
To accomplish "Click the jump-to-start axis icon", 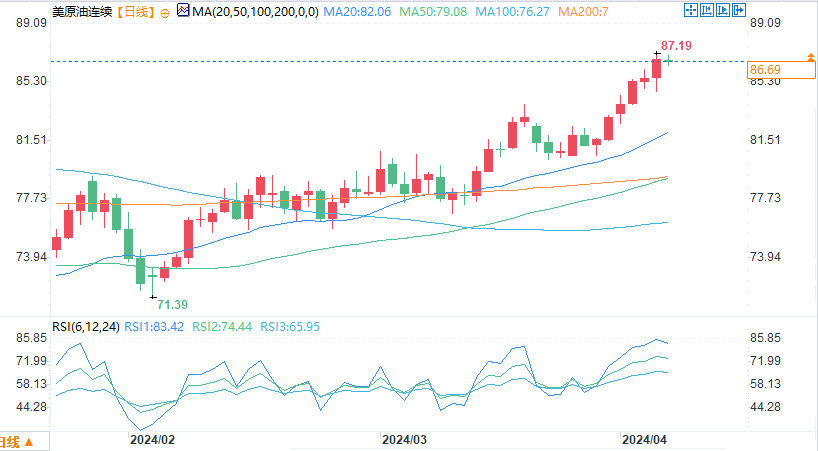I will coord(707,10).
